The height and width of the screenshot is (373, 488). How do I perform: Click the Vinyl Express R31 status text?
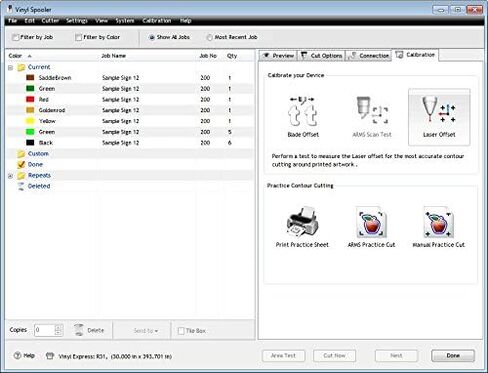(x=115, y=356)
